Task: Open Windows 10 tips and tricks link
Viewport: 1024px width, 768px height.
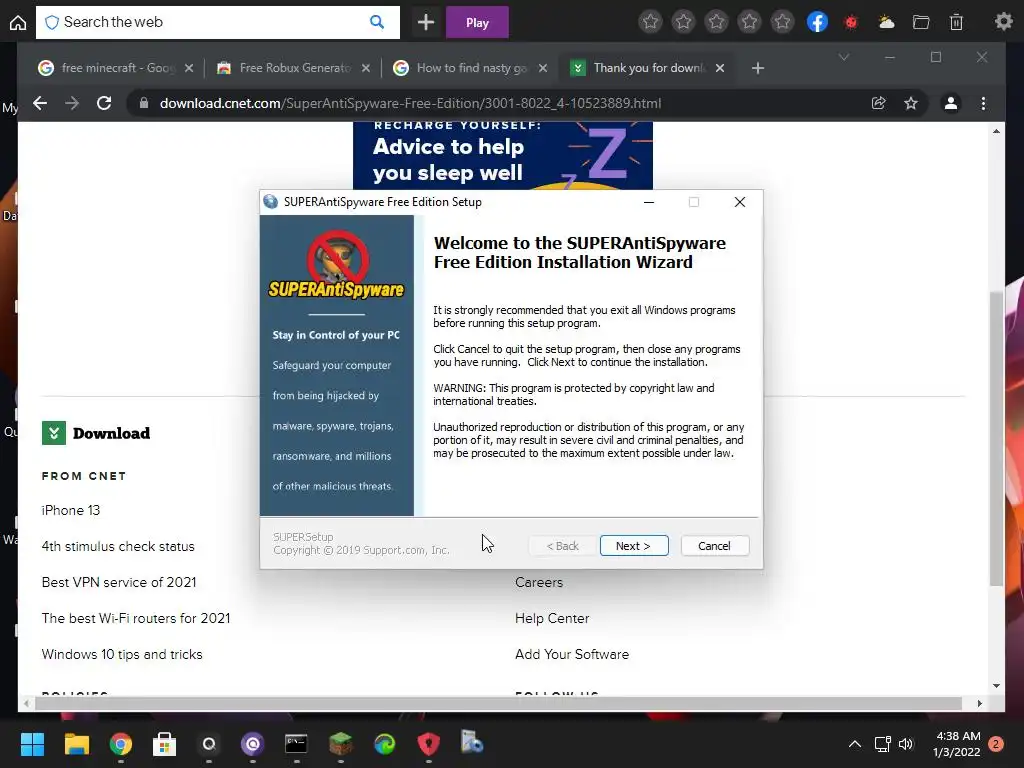Action: tap(122, 654)
